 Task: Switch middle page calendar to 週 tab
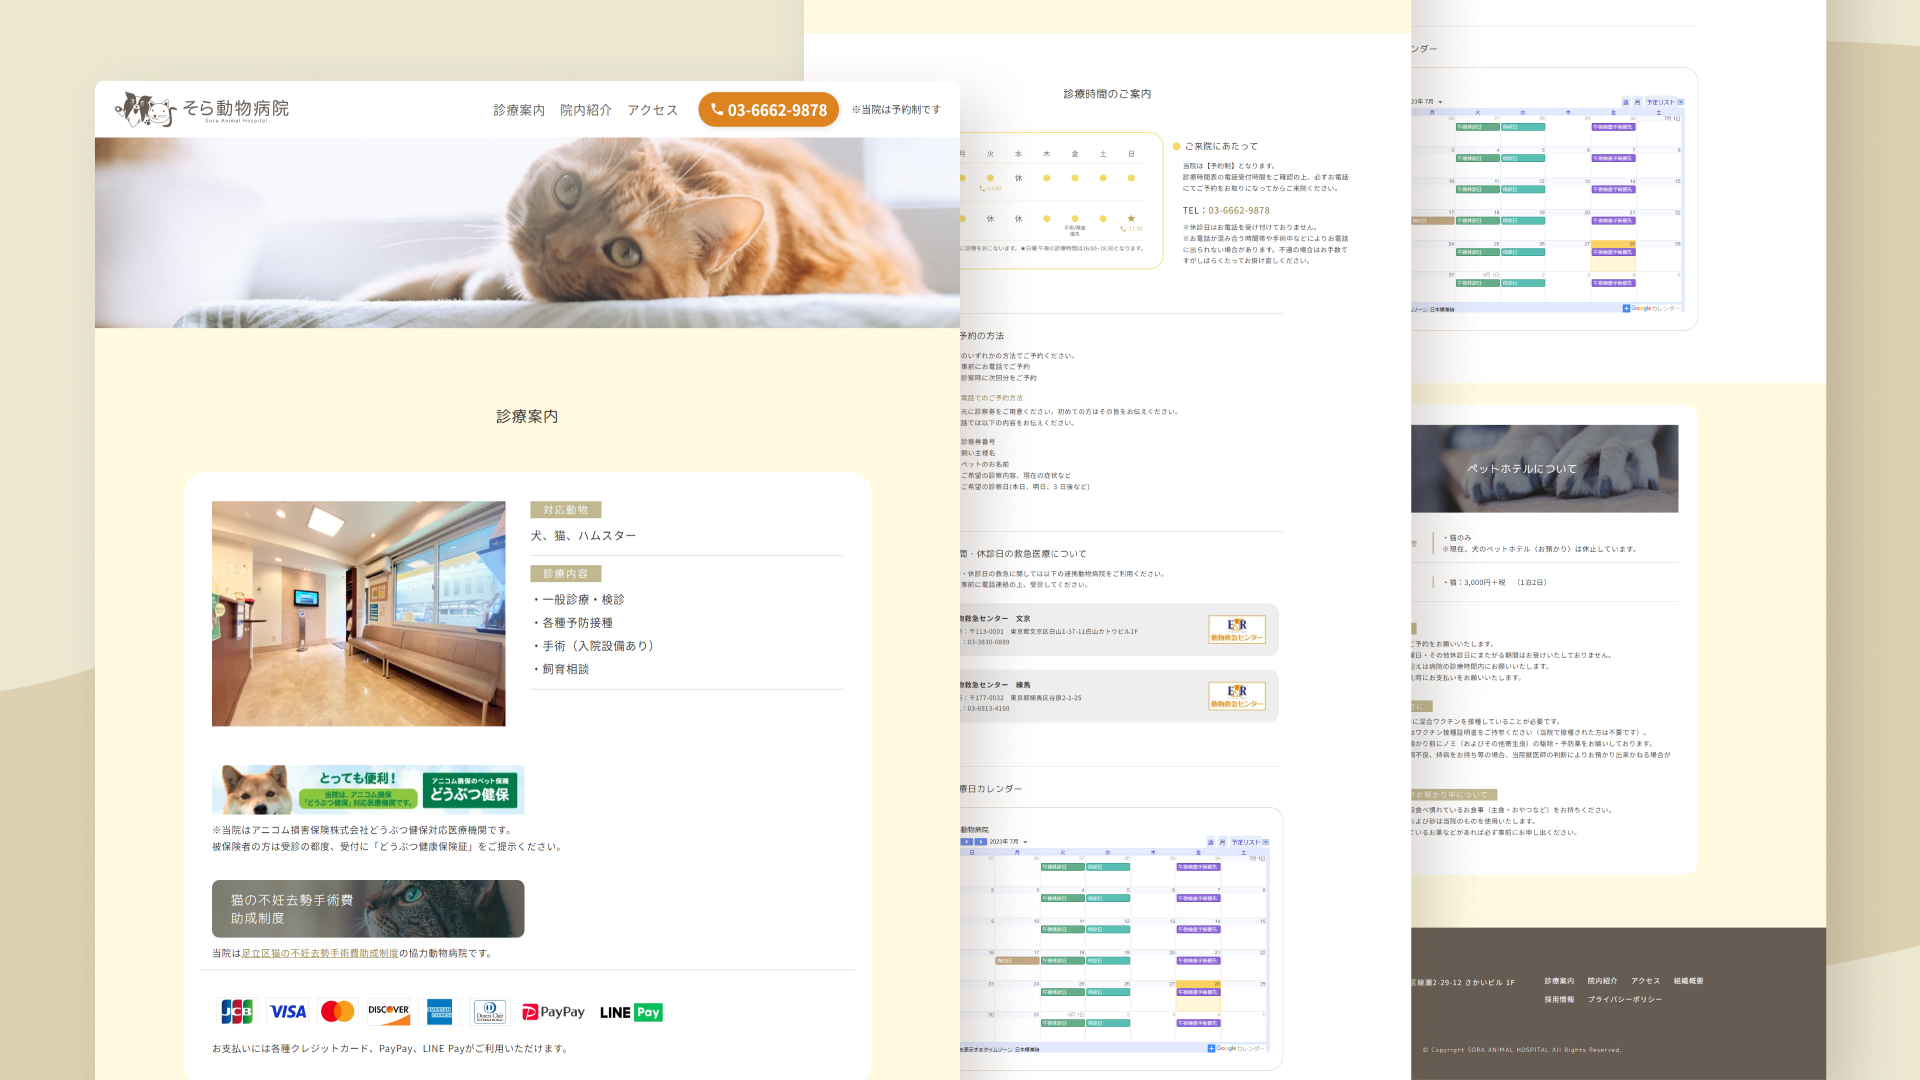click(1210, 842)
